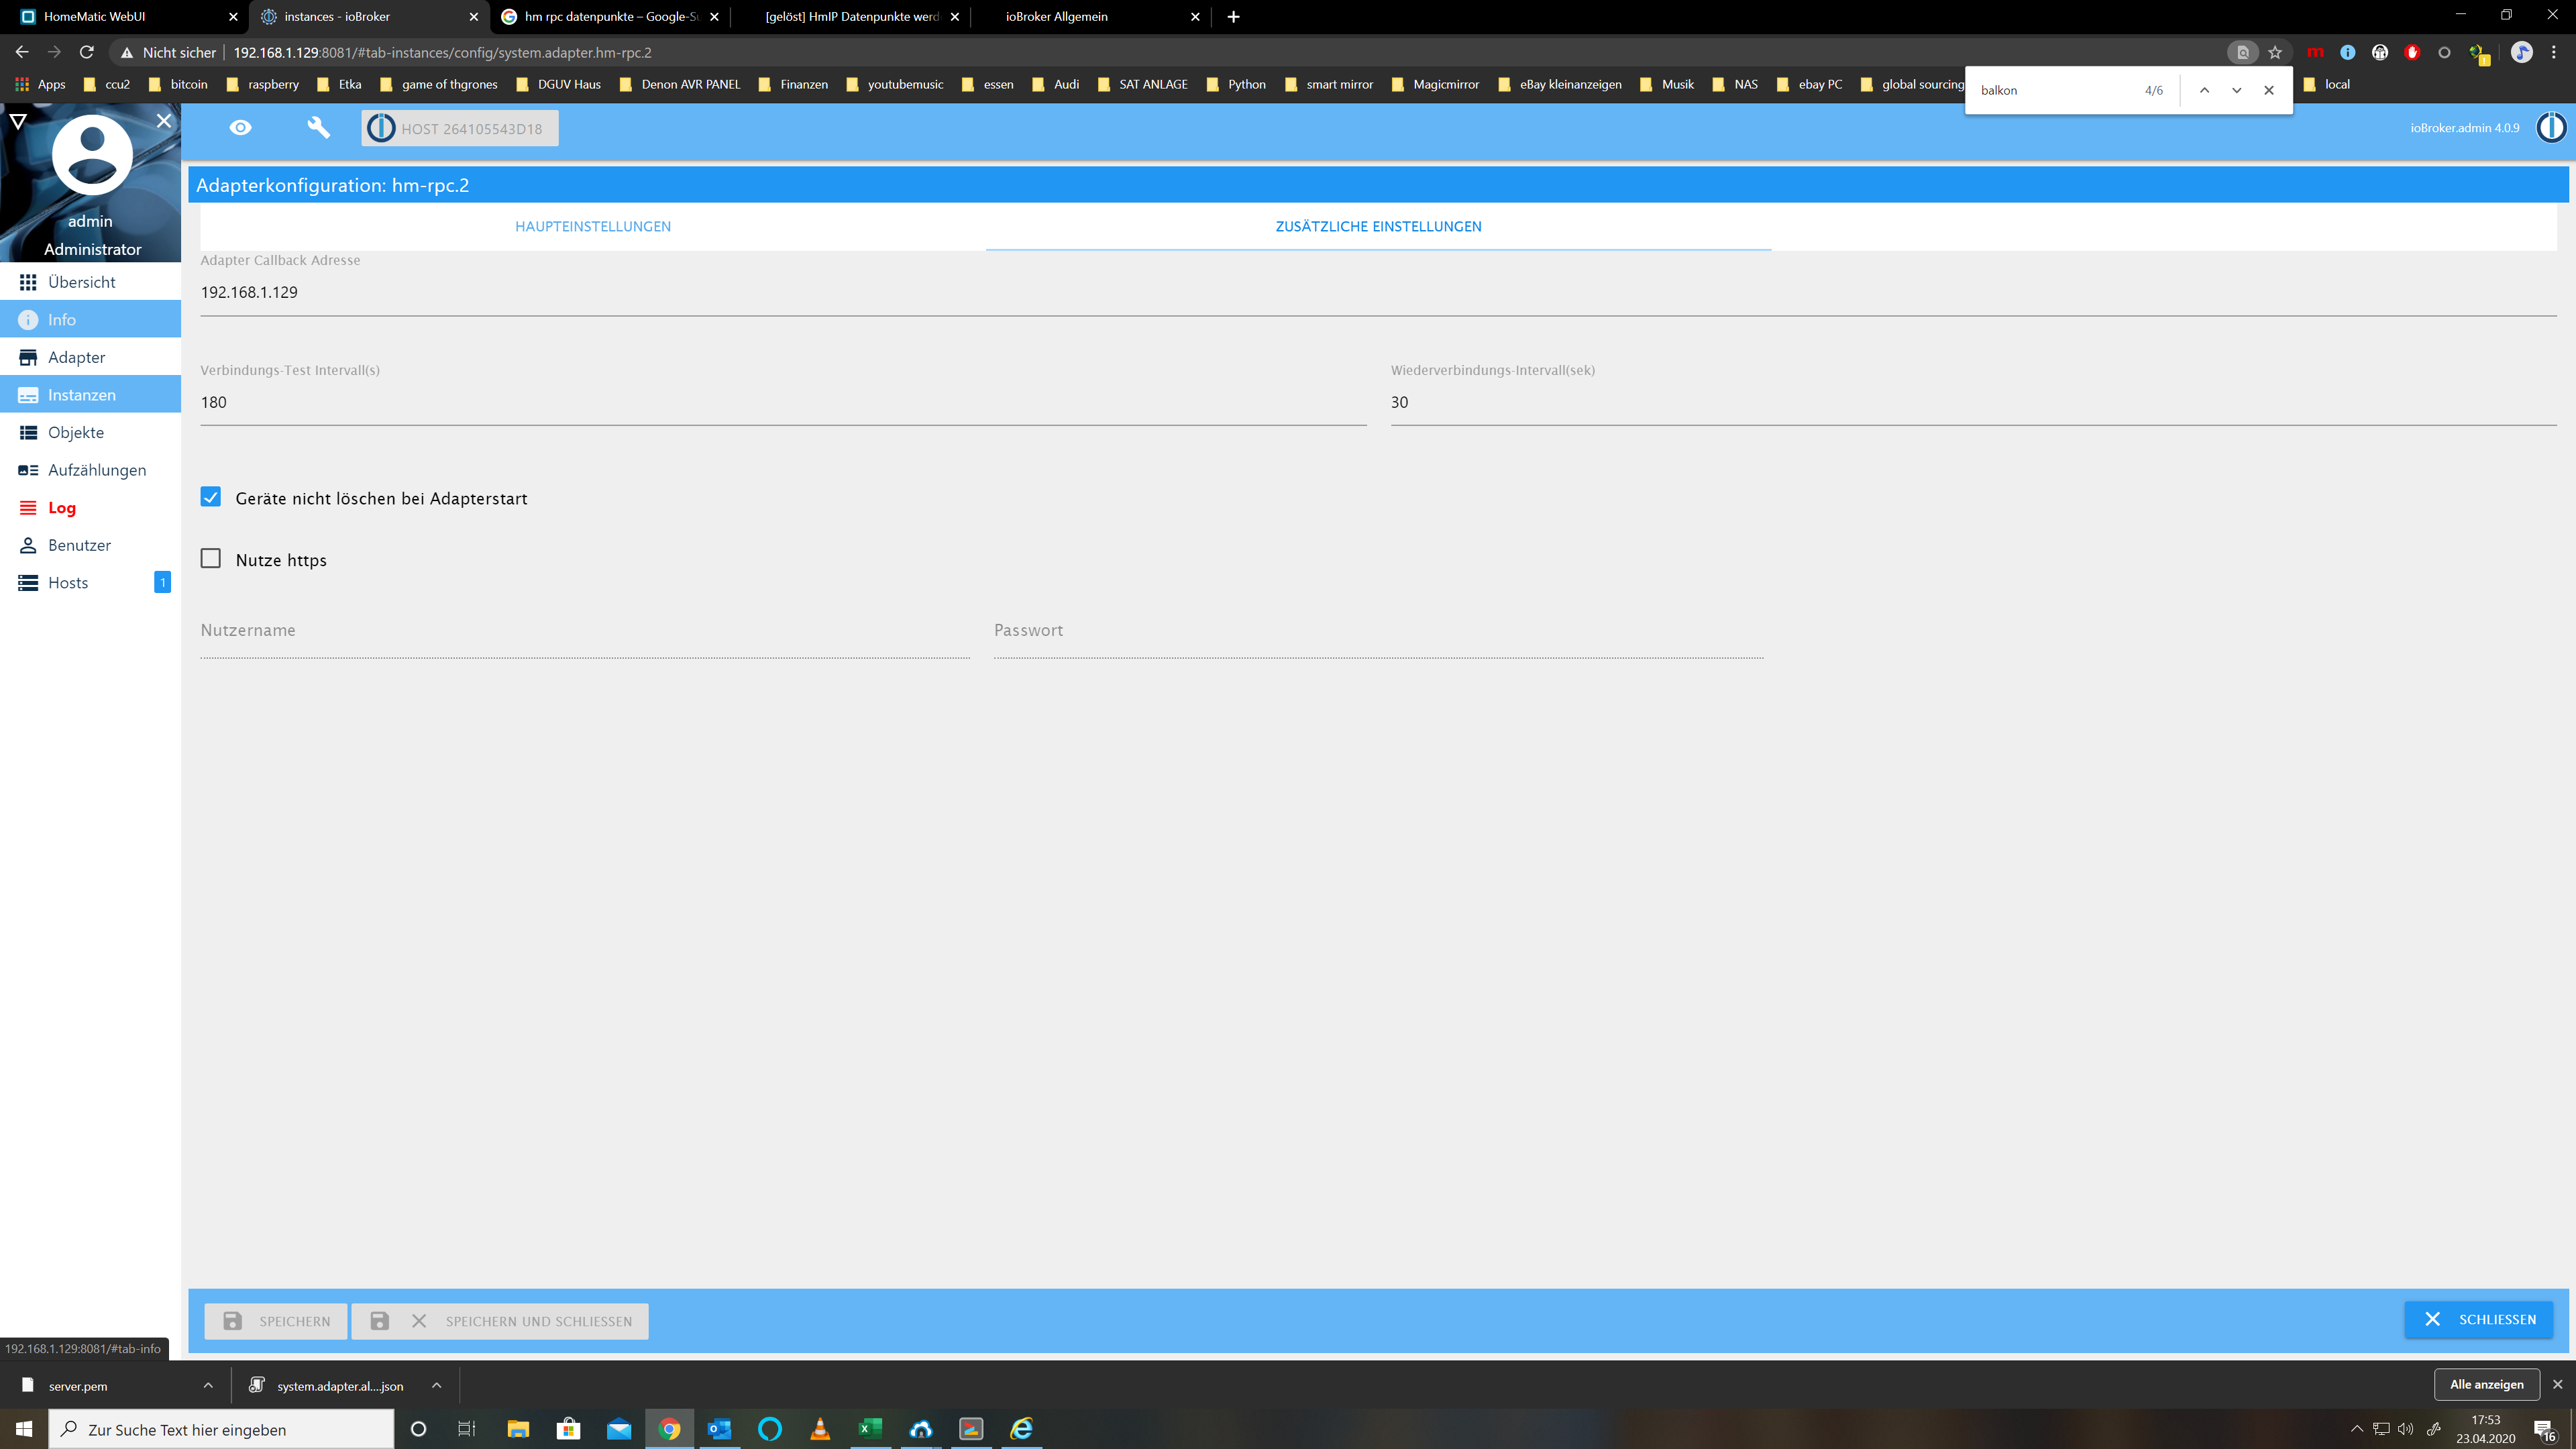The width and height of the screenshot is (2576, 1449).
Task: Switch to the Haupteinstellungen tab
Action: 593,227
